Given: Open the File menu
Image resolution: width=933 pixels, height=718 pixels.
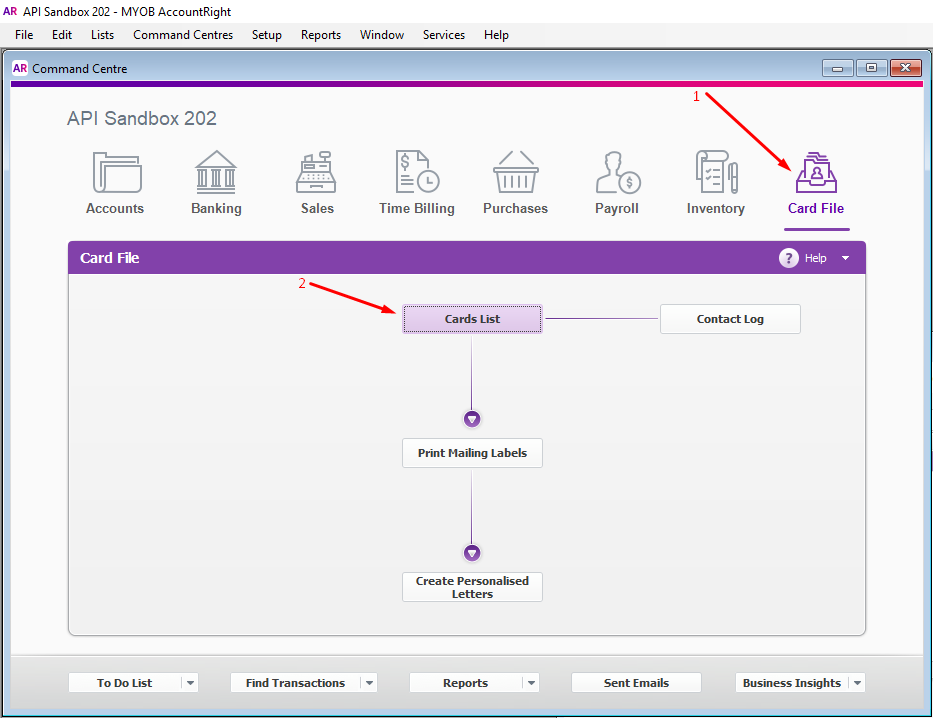Looking at the screenshot, I should point(24,35).
